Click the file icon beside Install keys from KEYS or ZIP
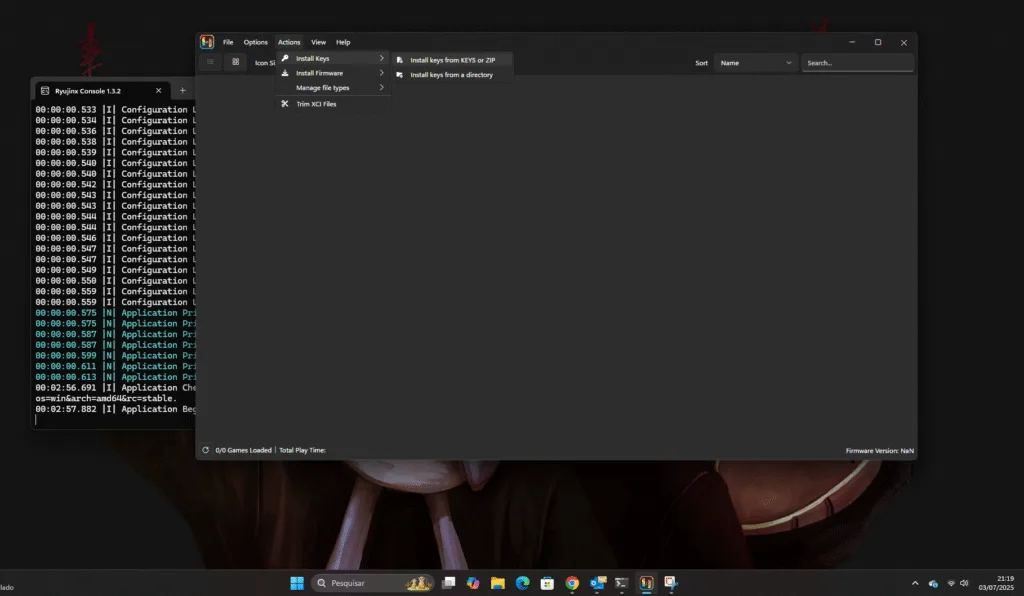The height and width of the screenshot is (596, 1024). coord(400,60)
